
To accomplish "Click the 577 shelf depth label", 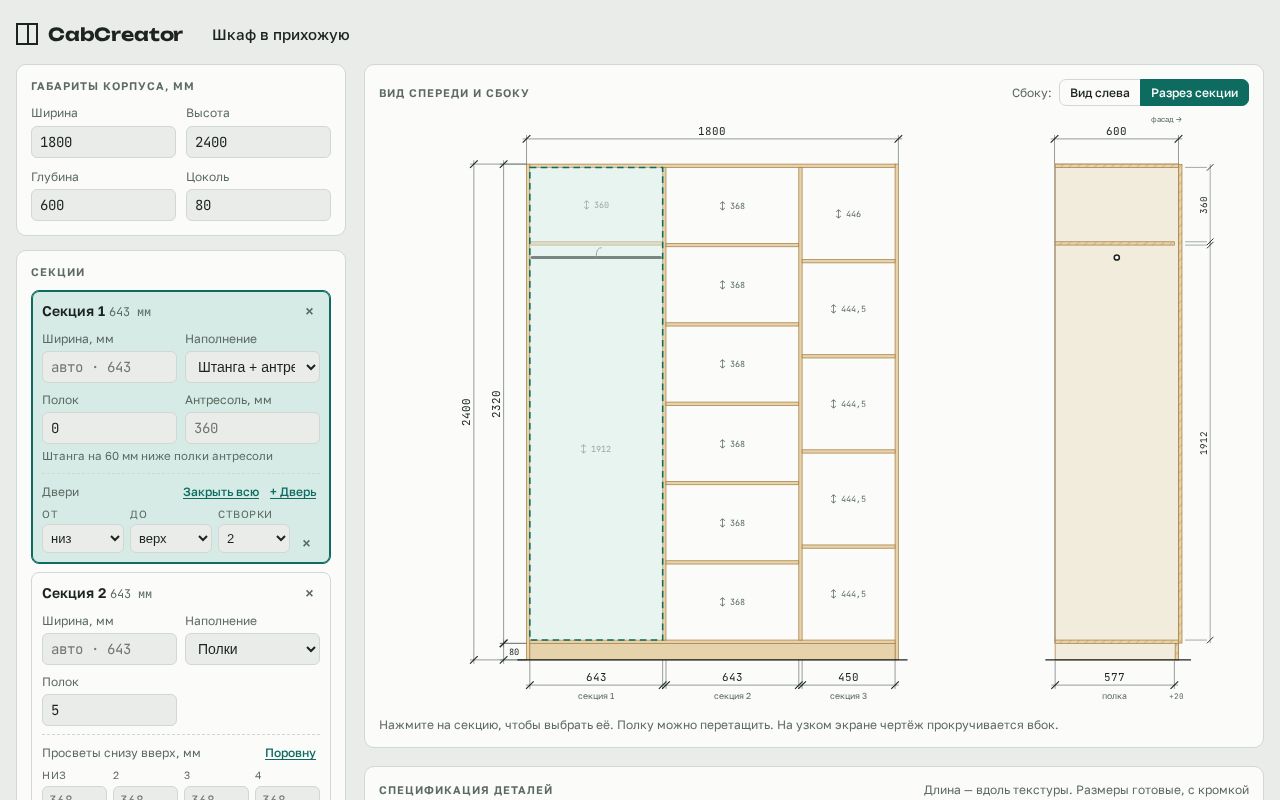I will pyautogui.click(x=1114, y=677).
